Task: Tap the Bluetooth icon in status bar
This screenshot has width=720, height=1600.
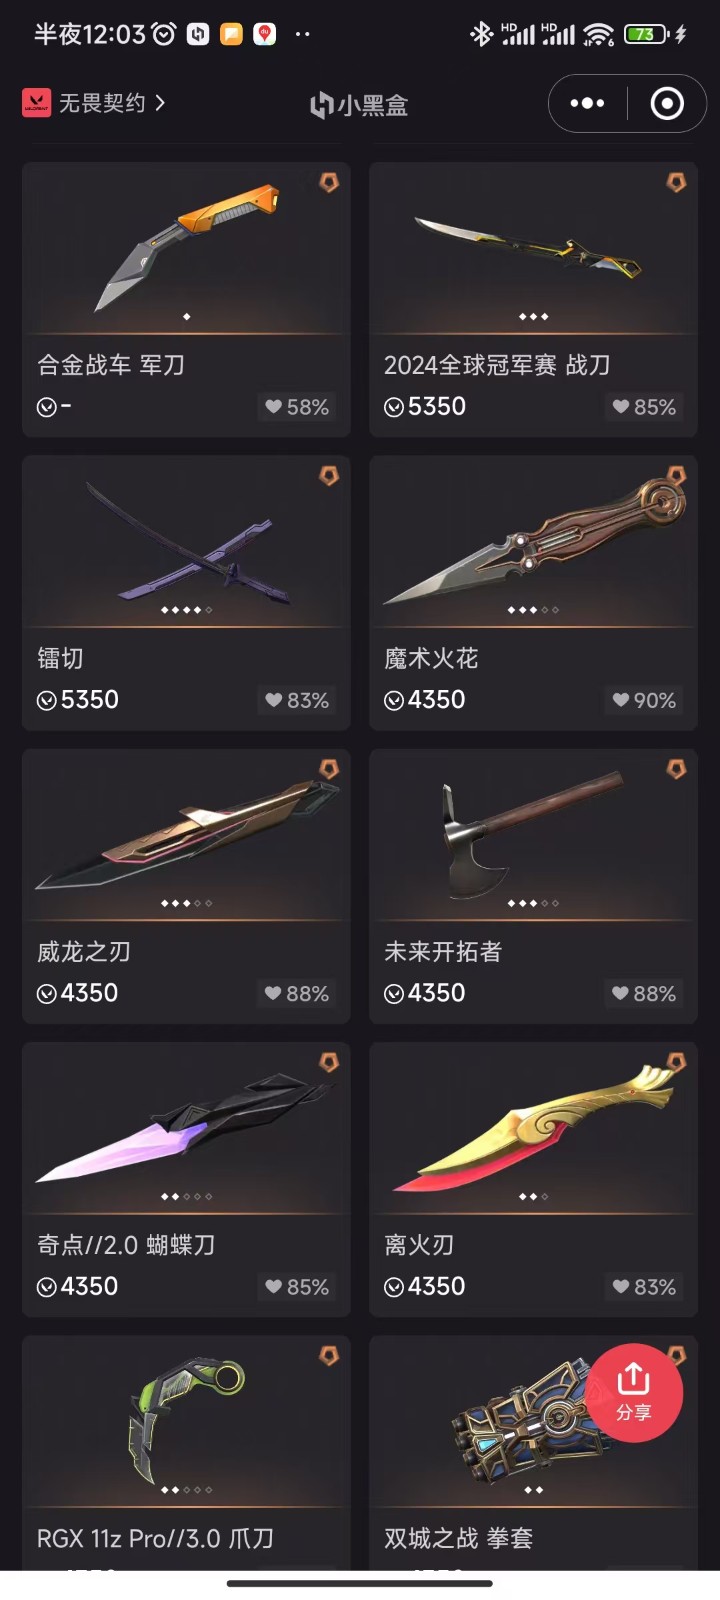Action: pyautogui.click(x=481, y=34)
